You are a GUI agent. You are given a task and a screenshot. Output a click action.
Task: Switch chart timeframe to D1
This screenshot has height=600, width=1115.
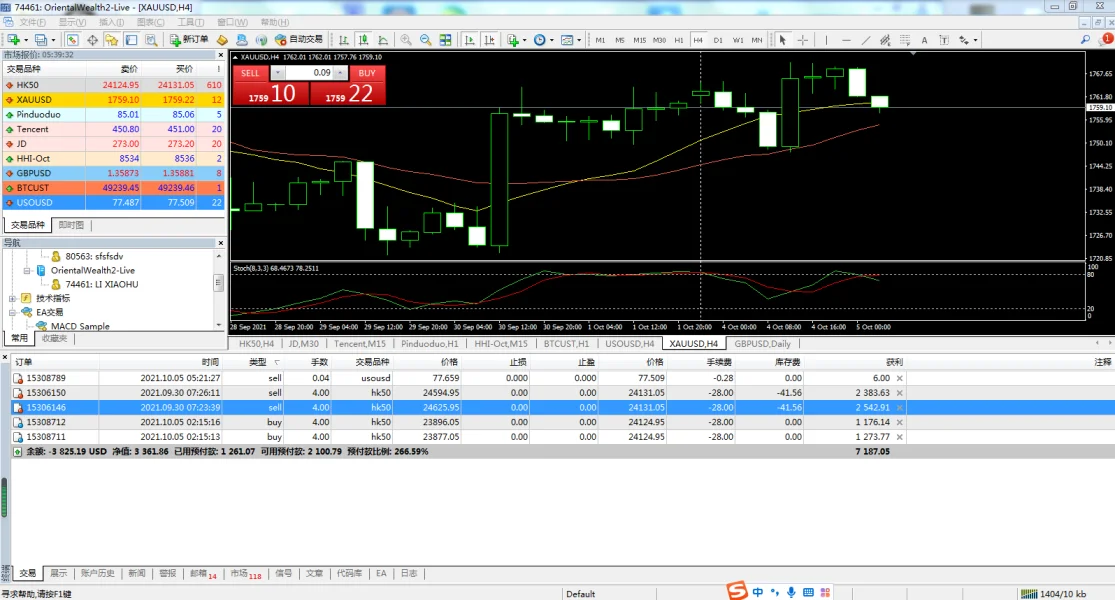pyautogui.click(x=718, y=40)
